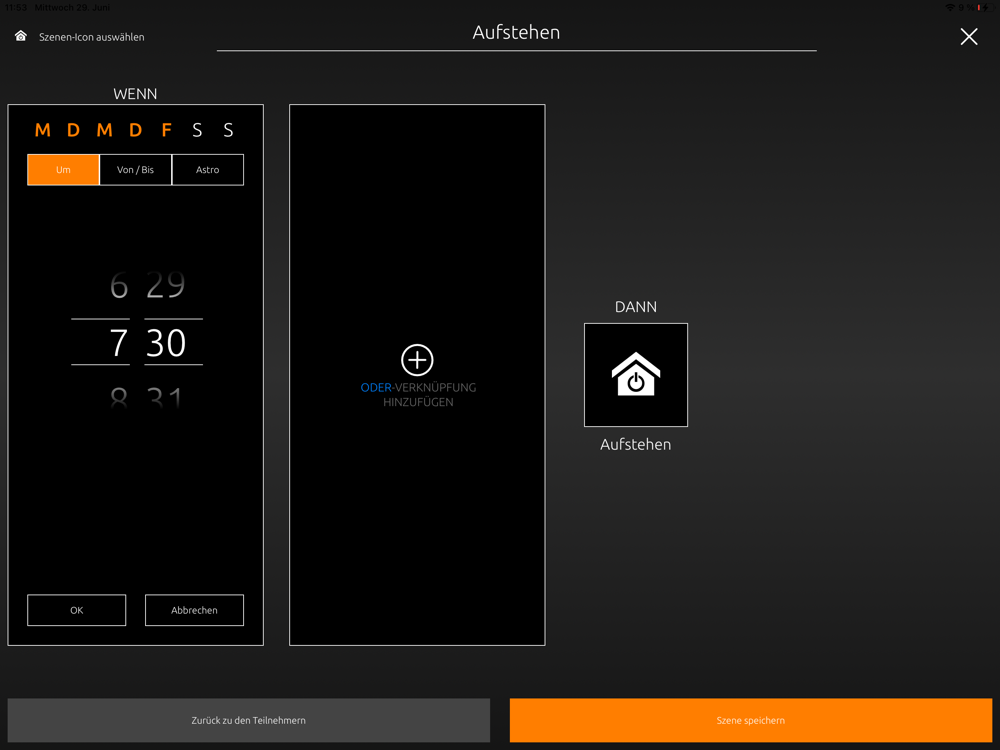This screenshot has height=750, width=1000.
Task: Toggle Tuesday, the first D
Action: point(73,130)
